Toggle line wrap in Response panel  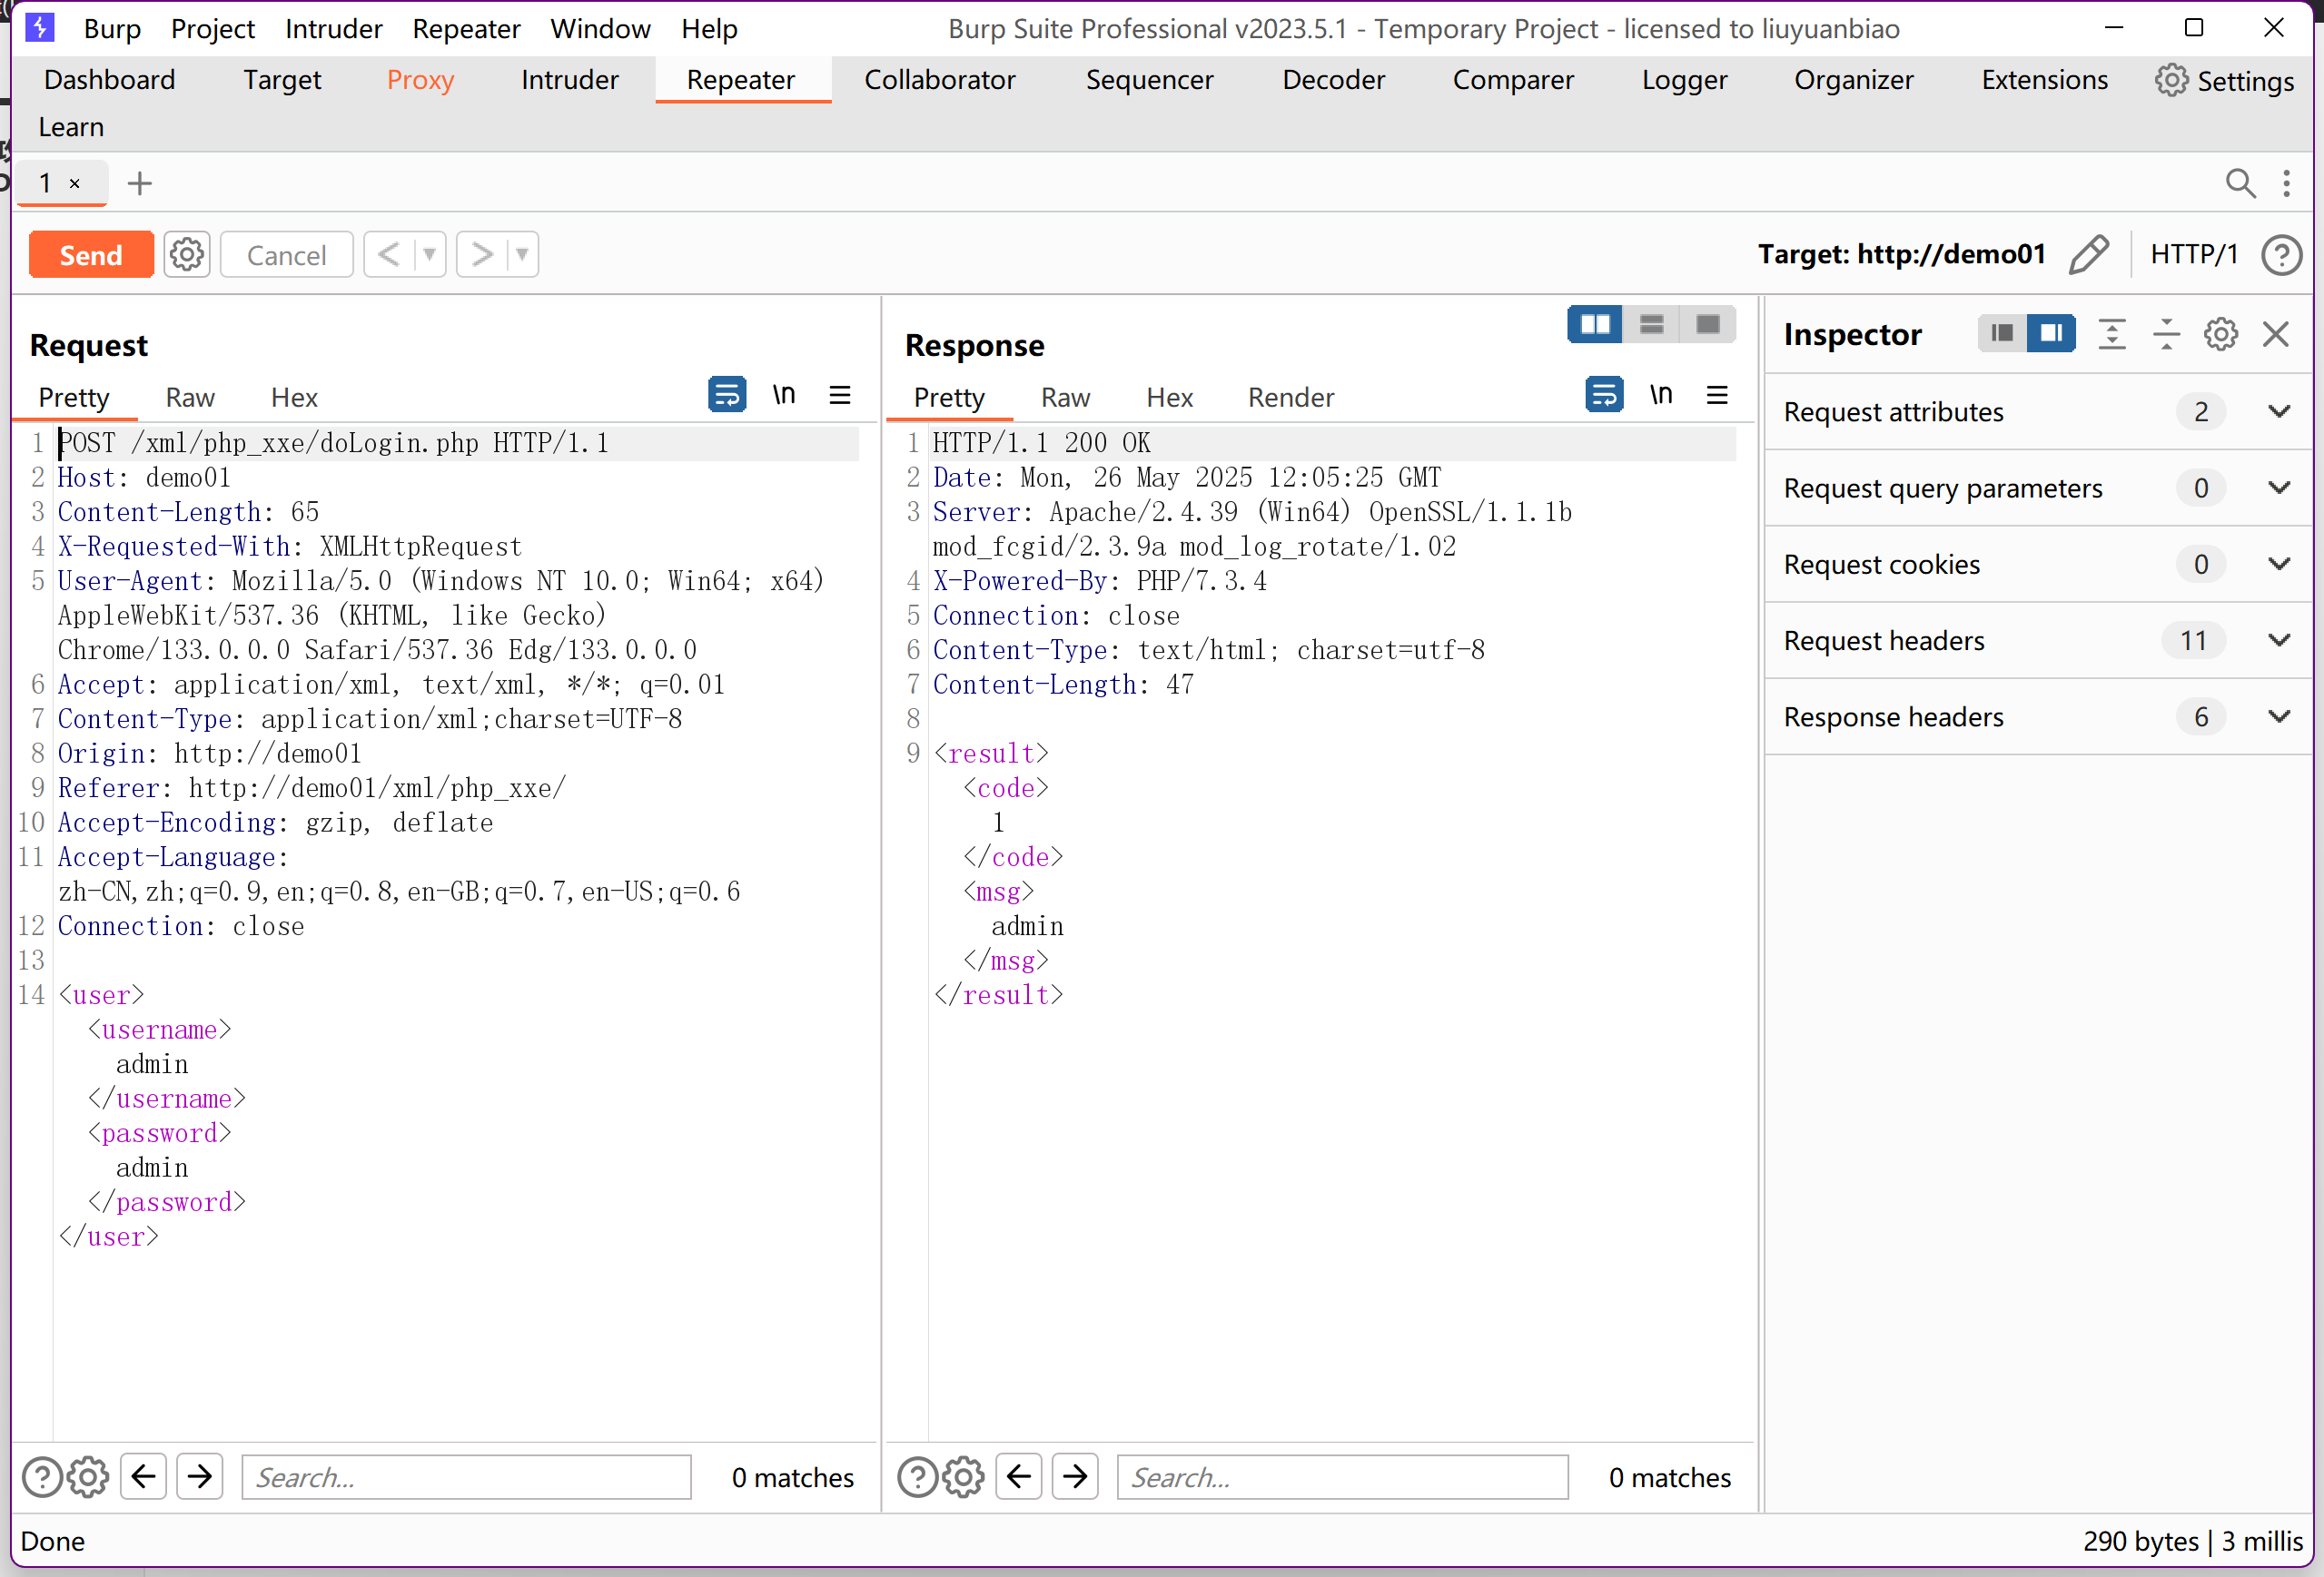pos(1604,395)
